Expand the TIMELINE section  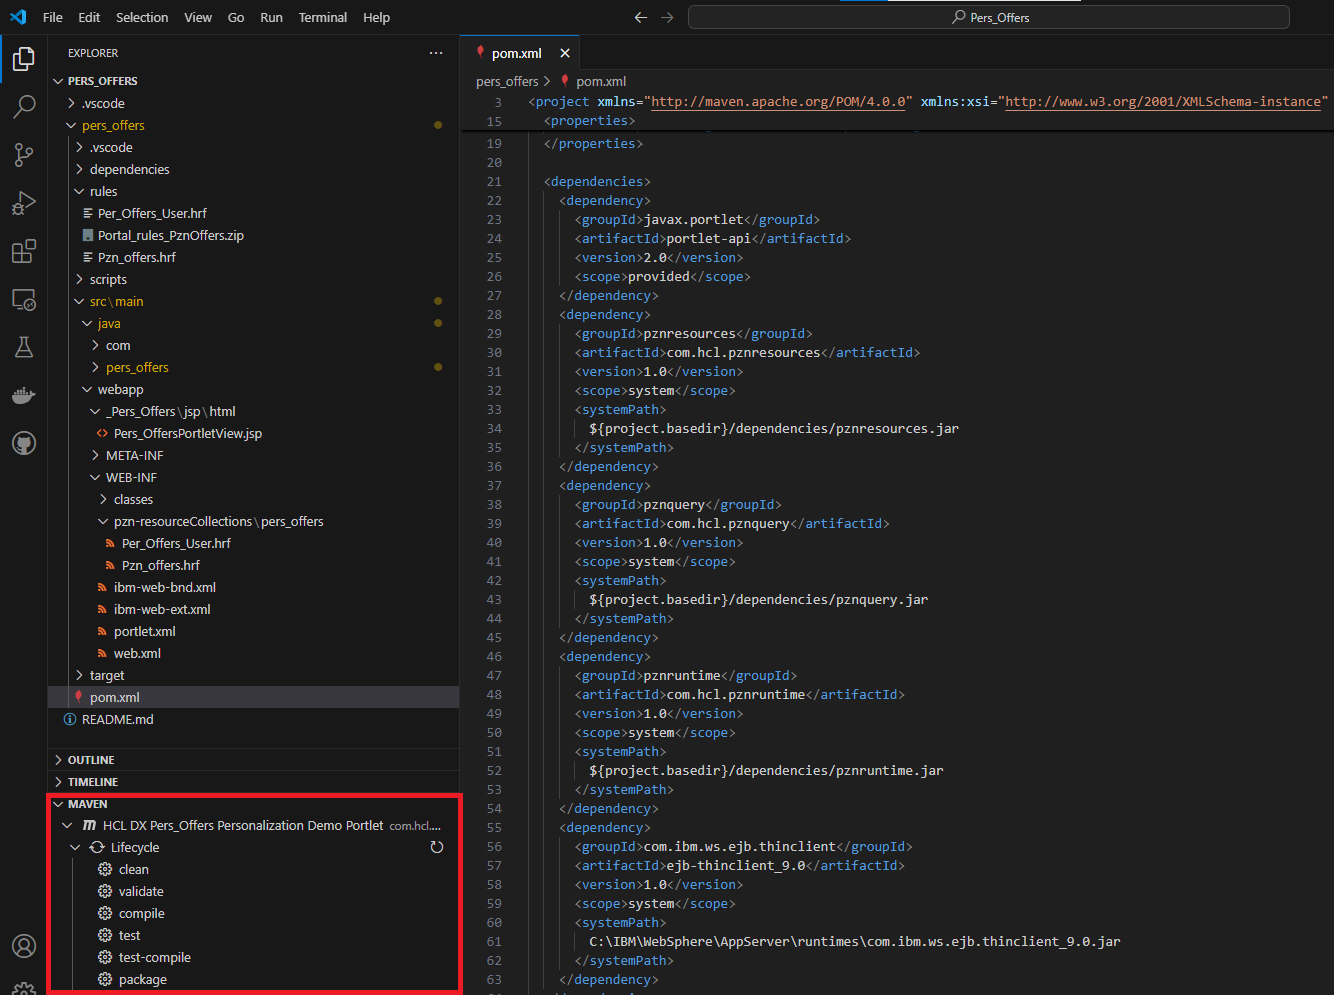[x=92, y=782]
